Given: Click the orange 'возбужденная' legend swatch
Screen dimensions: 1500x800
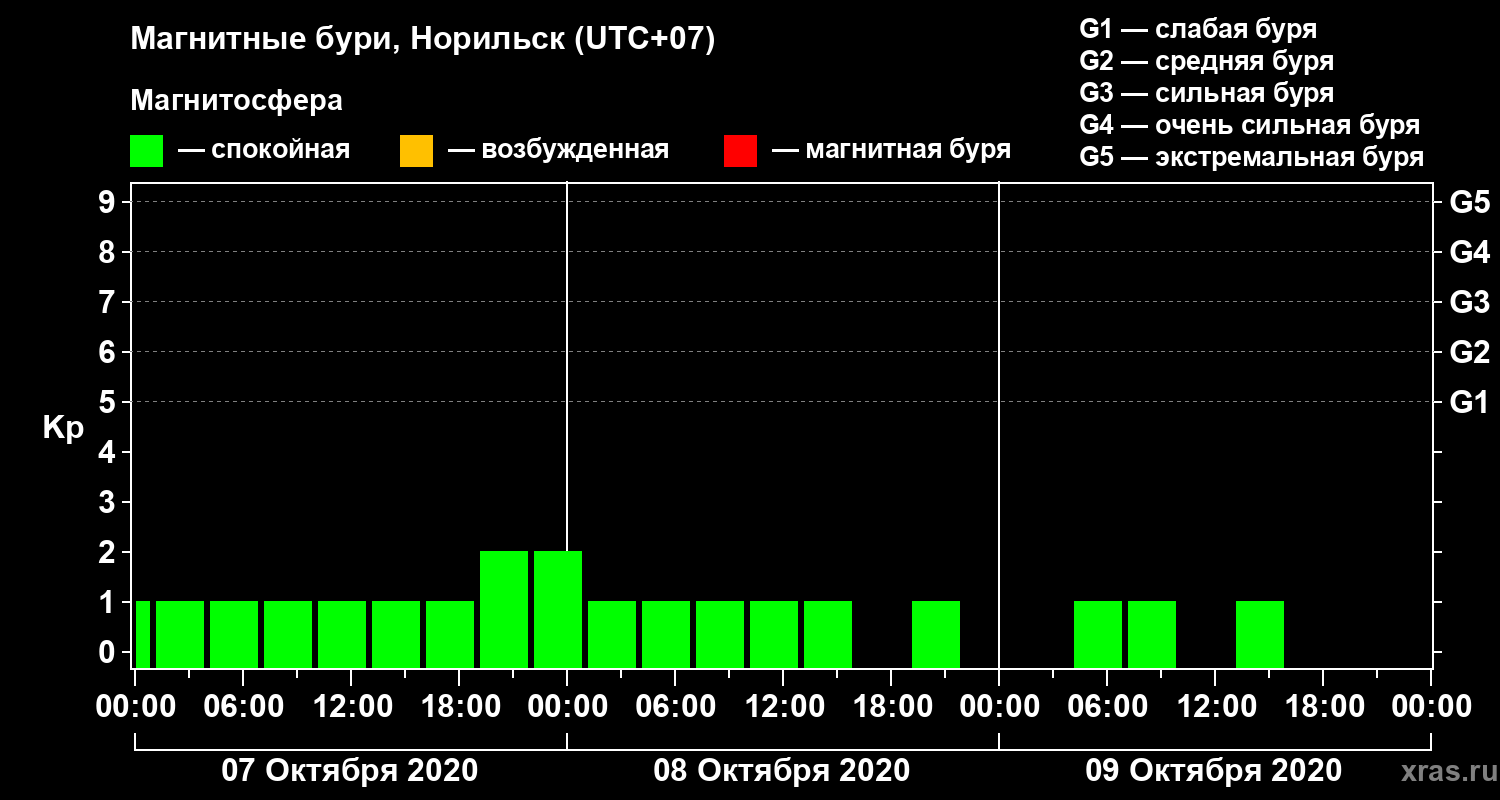Looking at the screenshot, I should point(416,151).
